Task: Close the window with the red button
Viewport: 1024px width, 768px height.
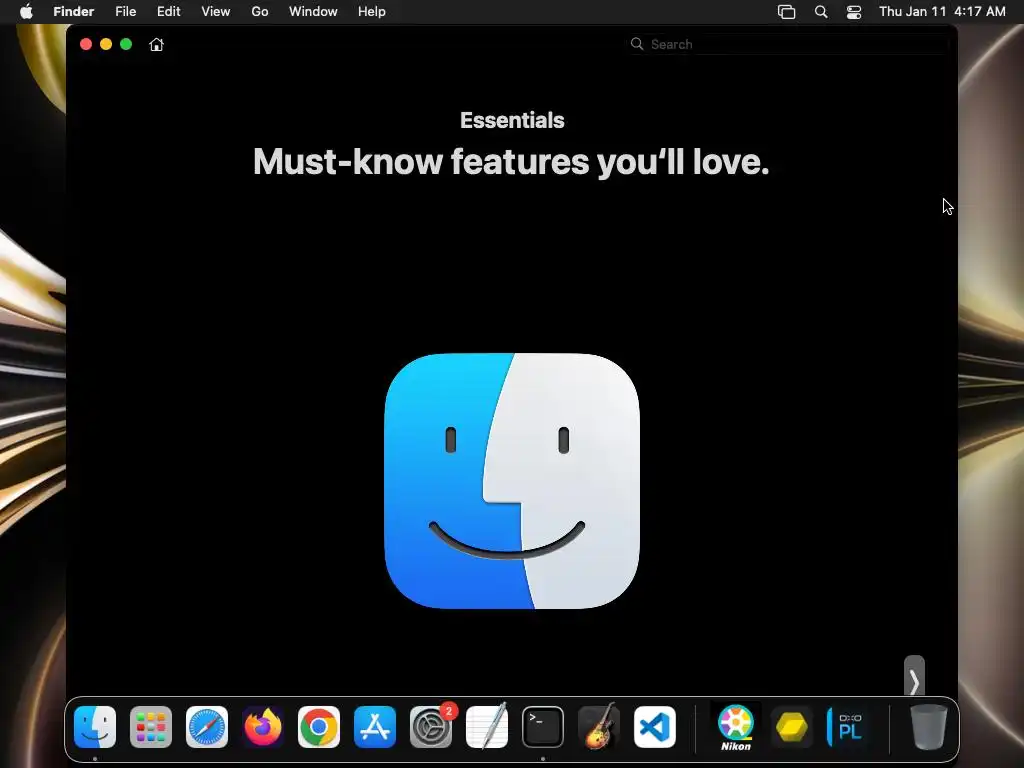Action: tap(86, 44)
